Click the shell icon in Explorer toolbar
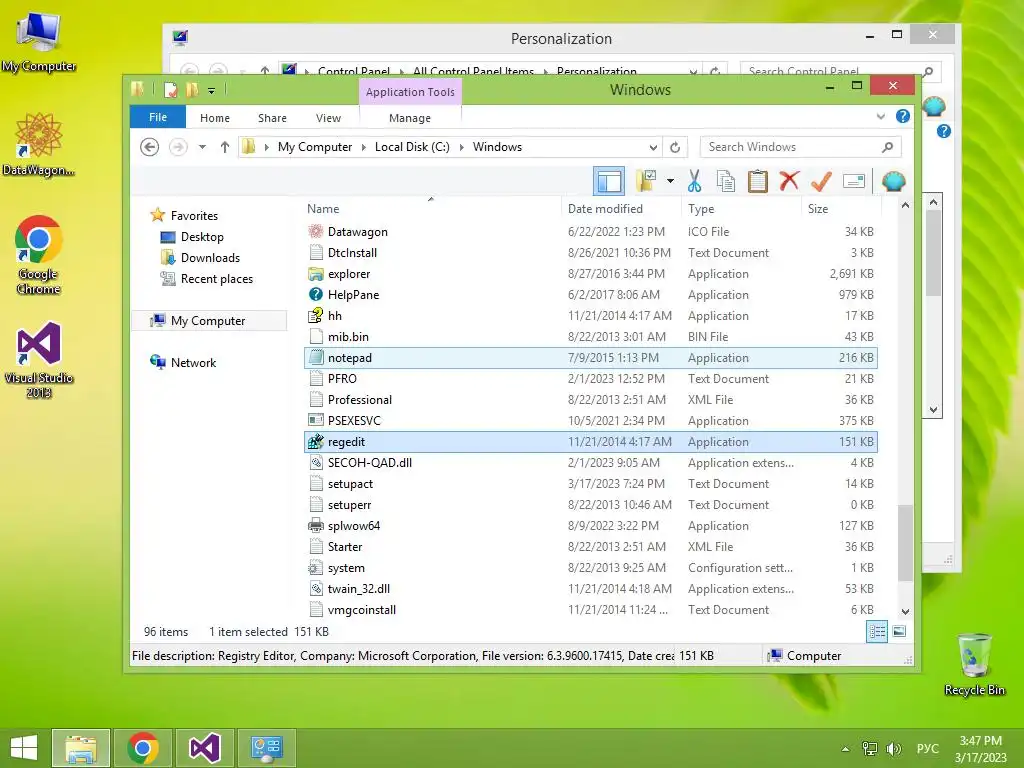 893,181
